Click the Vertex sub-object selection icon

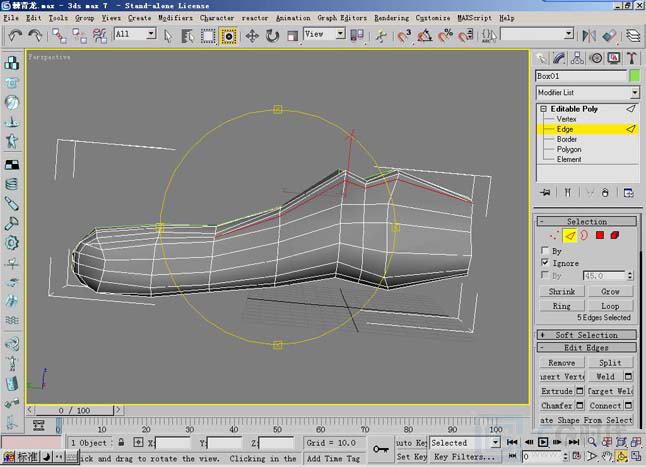point(554,236)
